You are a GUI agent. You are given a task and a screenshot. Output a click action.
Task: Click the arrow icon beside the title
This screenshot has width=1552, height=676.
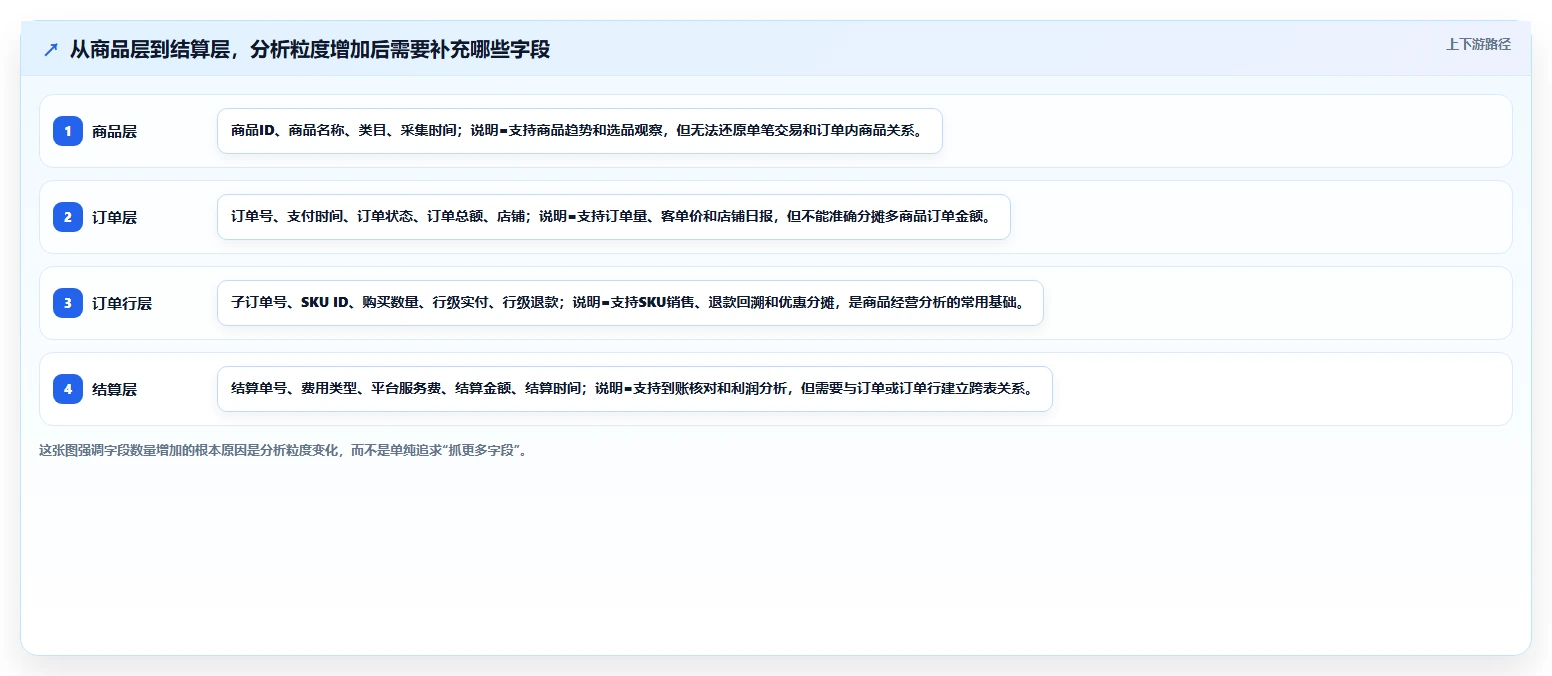51,49
